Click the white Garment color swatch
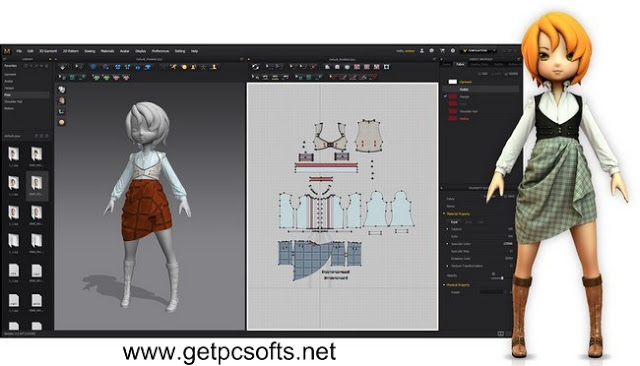 pos(453,82)
